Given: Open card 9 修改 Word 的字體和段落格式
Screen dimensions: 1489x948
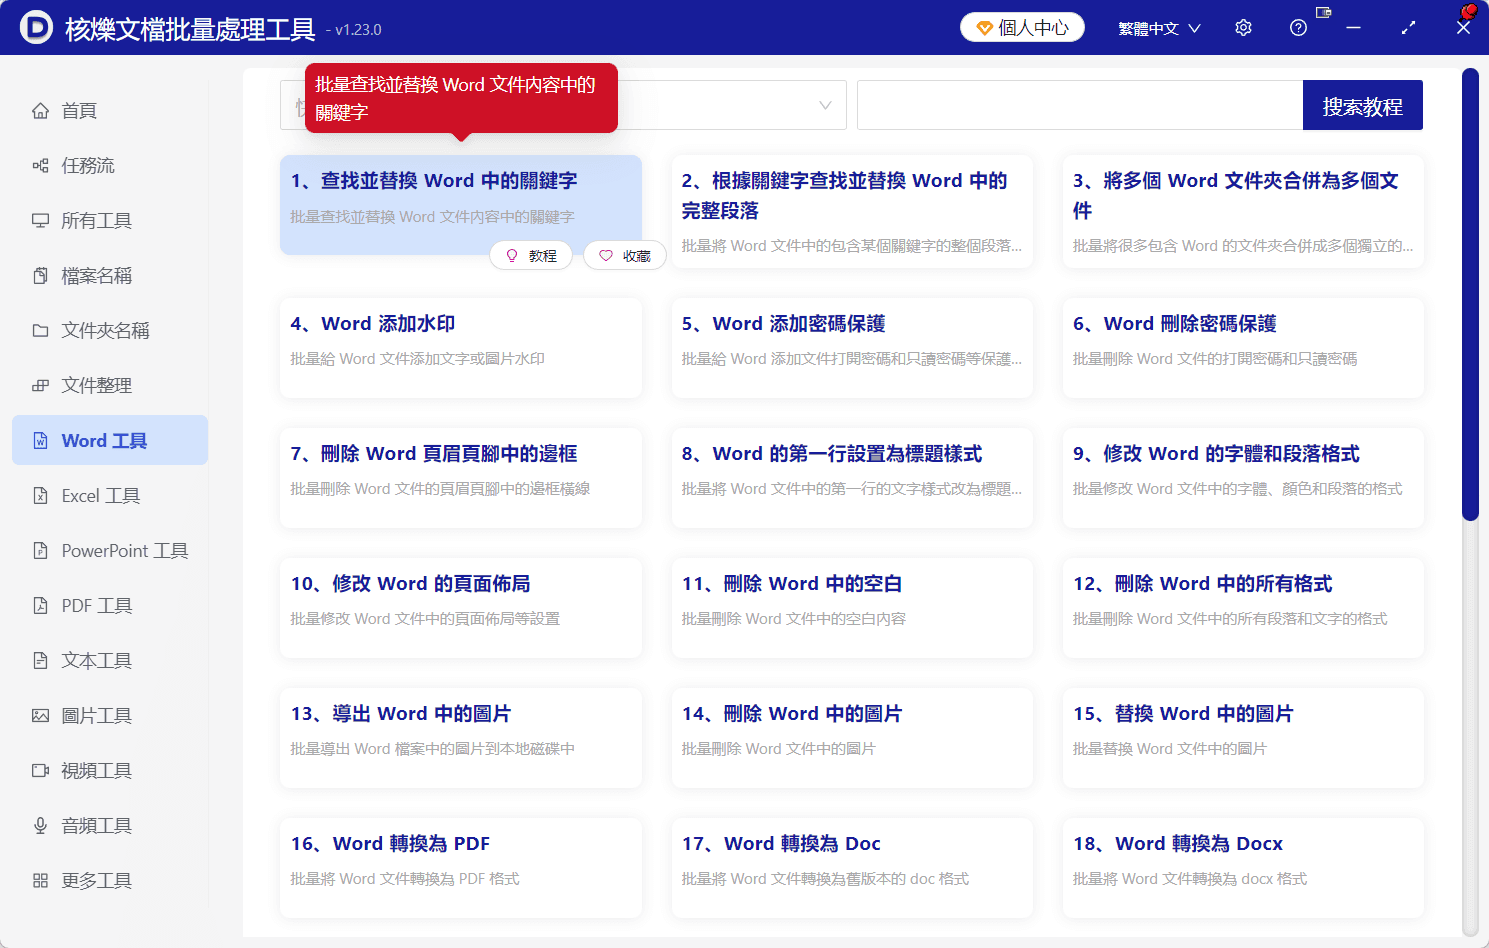Looking at the screenshot, I should tap(1243, 478).
